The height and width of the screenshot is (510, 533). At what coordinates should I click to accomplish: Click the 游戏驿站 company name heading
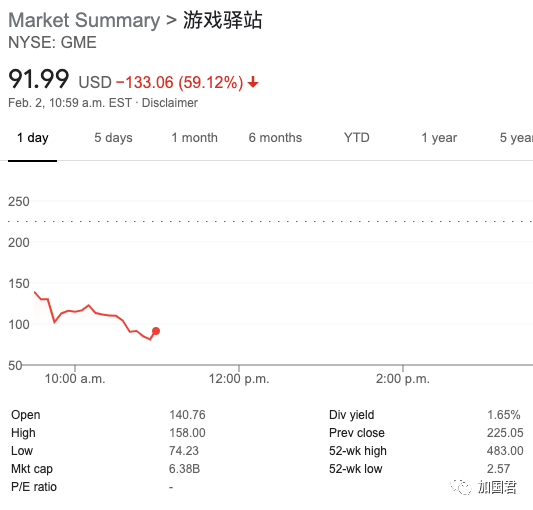pyautogui.click(x=223, y=20)
